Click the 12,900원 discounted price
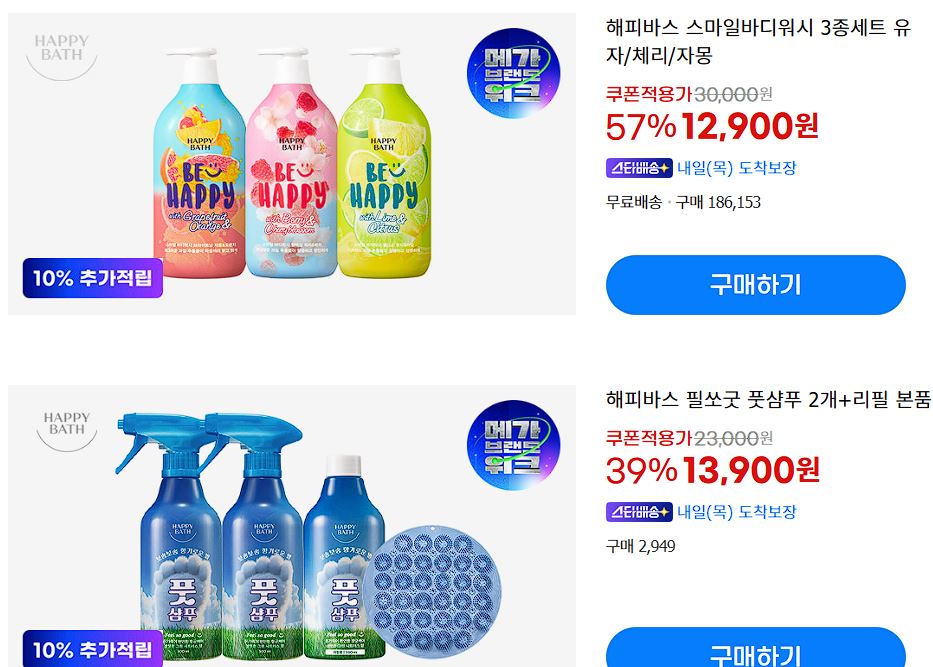This screenshot has width=933, height=667. (x=750, y=126)
